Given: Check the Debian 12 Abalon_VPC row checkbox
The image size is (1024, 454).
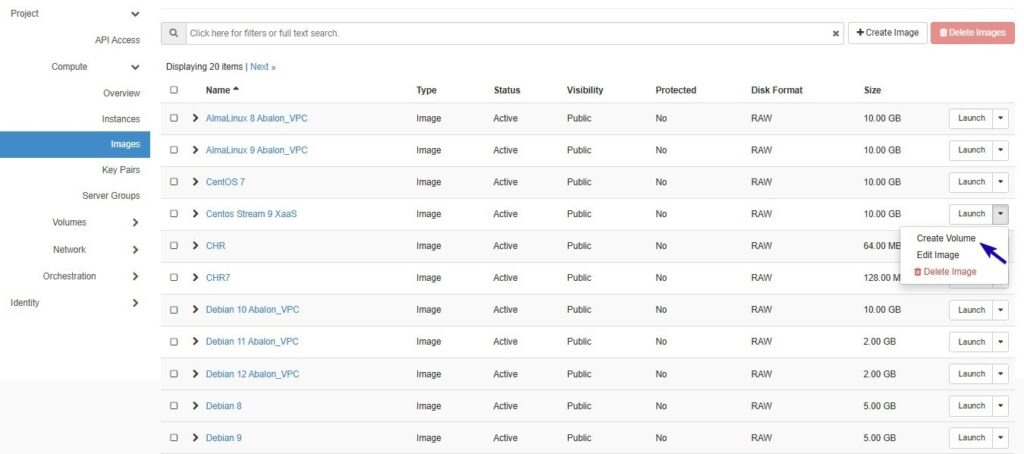Looking at the screenshot, I should click(x=174, y=374).
